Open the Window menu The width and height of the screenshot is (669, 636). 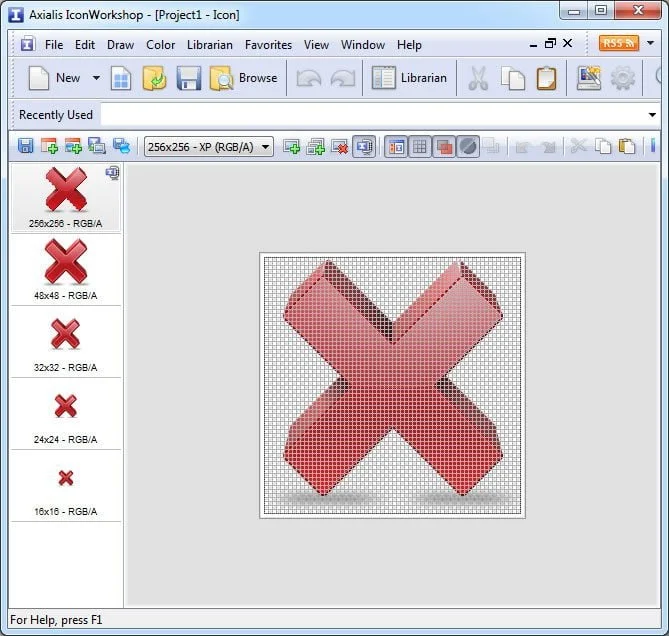[x=363, y=45]
